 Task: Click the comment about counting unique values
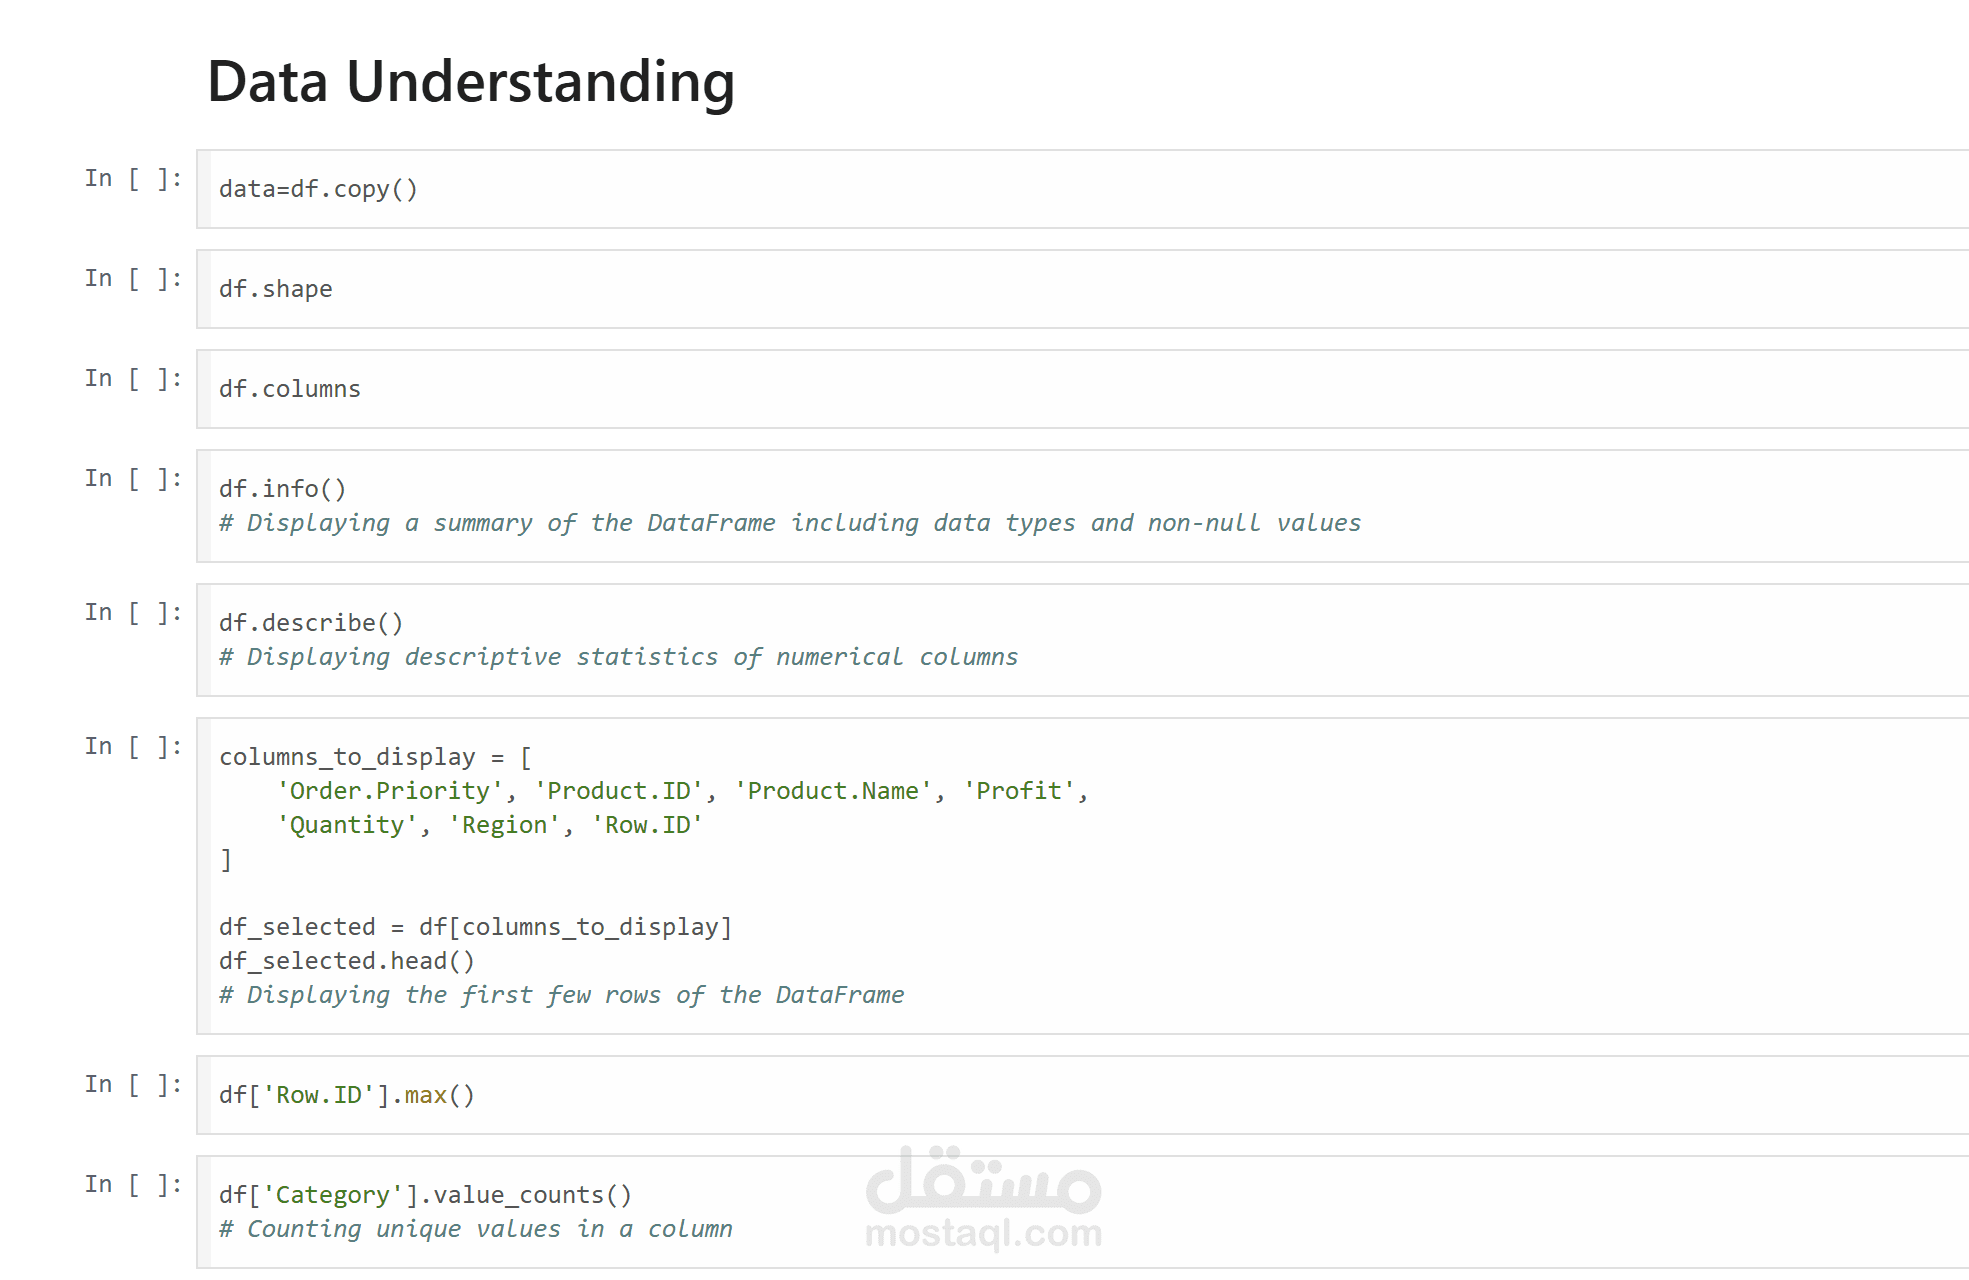476,1229
